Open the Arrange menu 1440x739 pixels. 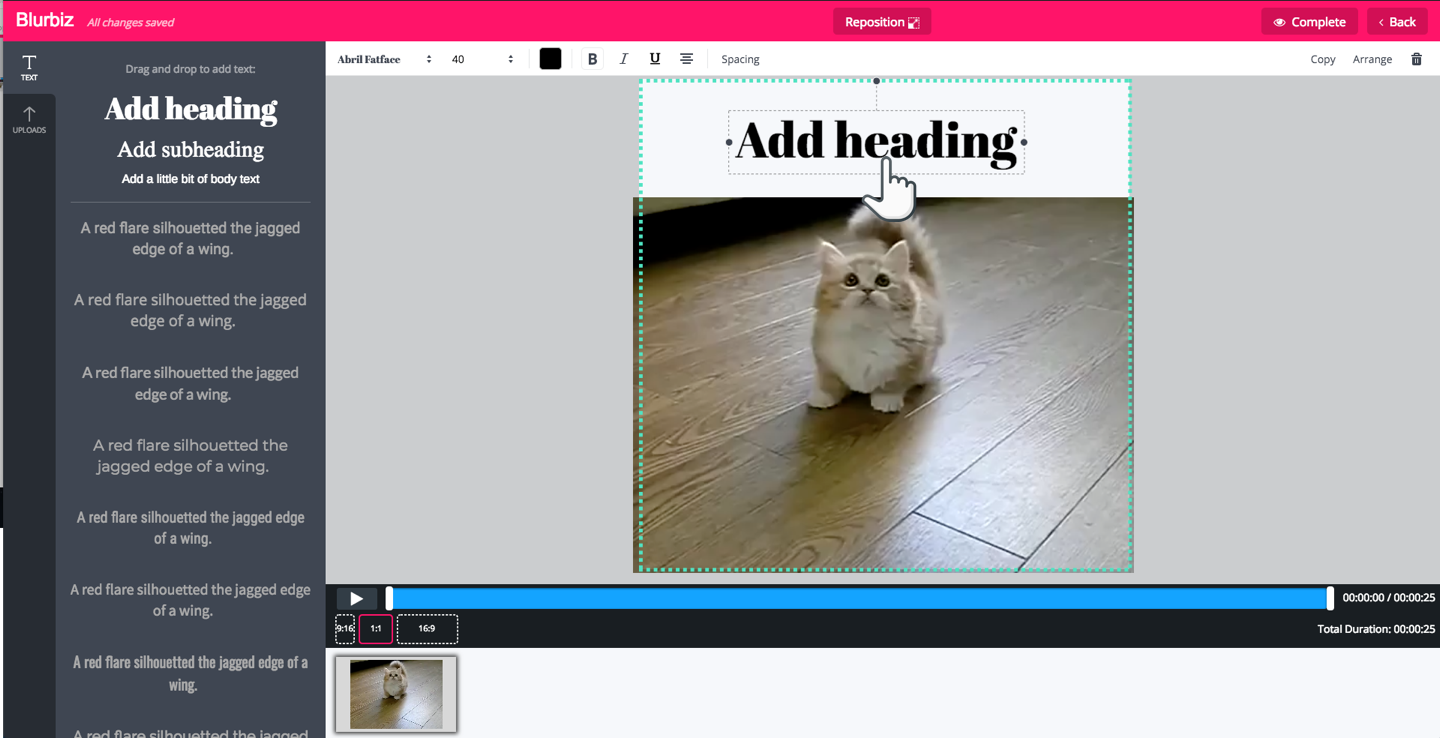tap(1372, 59)
